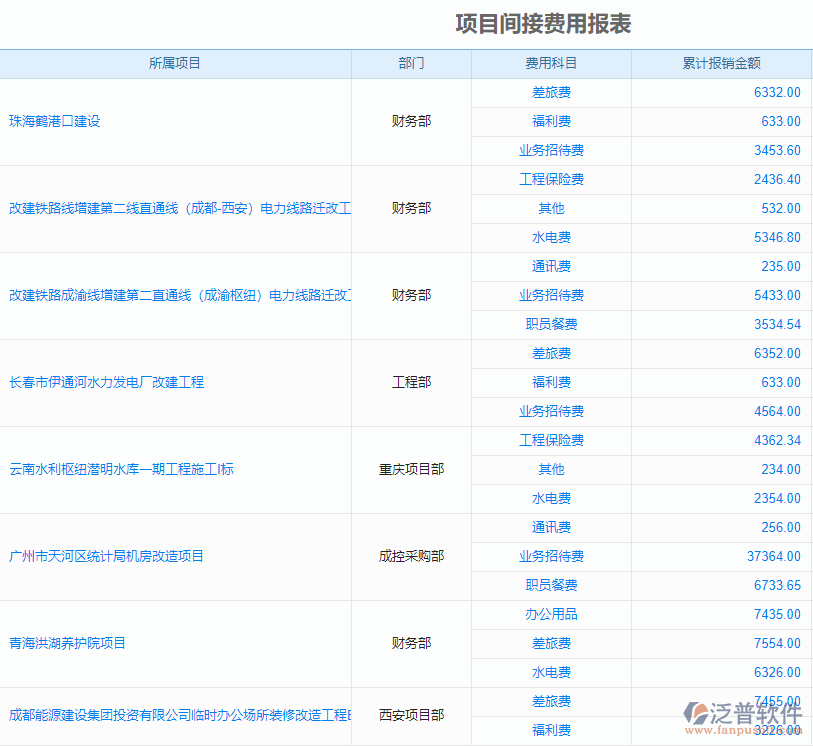Click the 累计报销金额 column header
This screenshot has height=746, width=813.
(721, 63)
